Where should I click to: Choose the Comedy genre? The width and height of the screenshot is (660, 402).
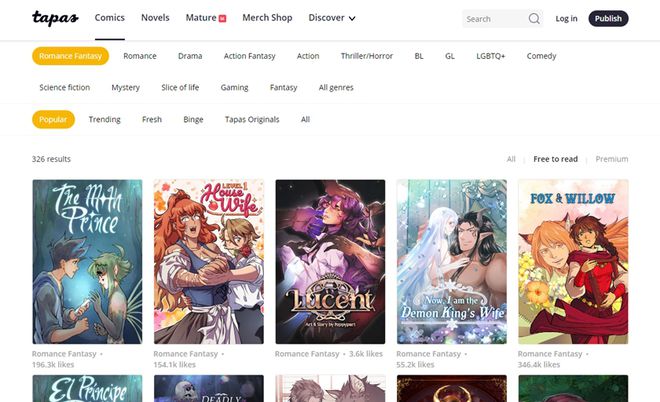(x=541, y=56)
